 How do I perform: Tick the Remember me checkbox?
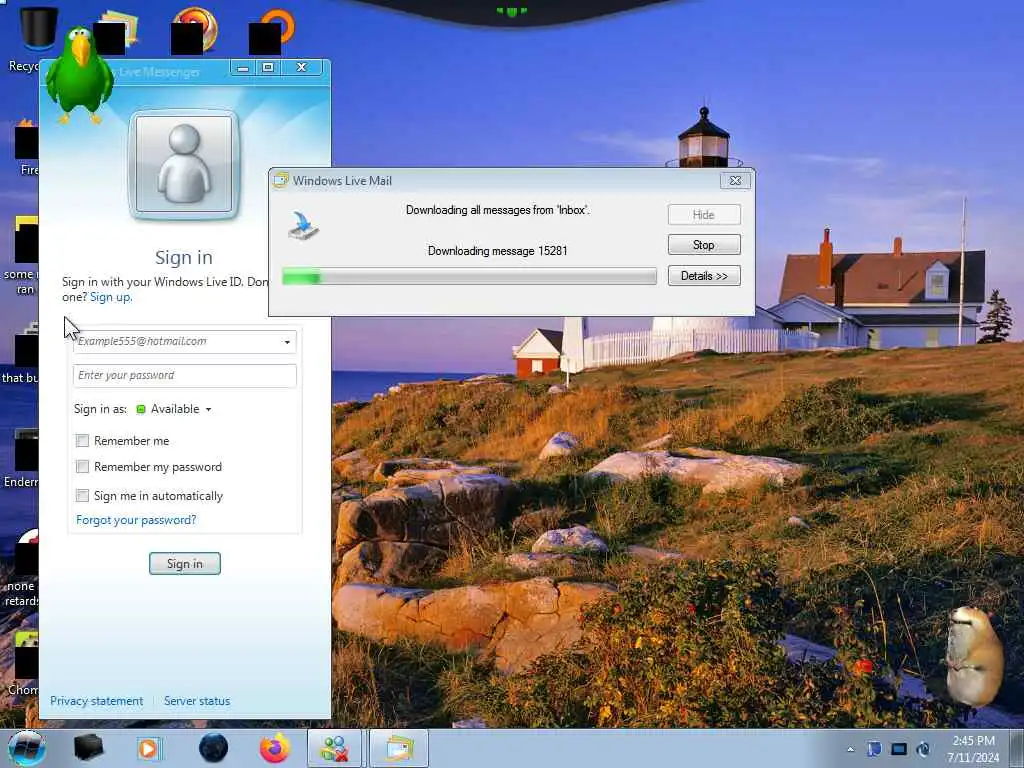[82, 441]
